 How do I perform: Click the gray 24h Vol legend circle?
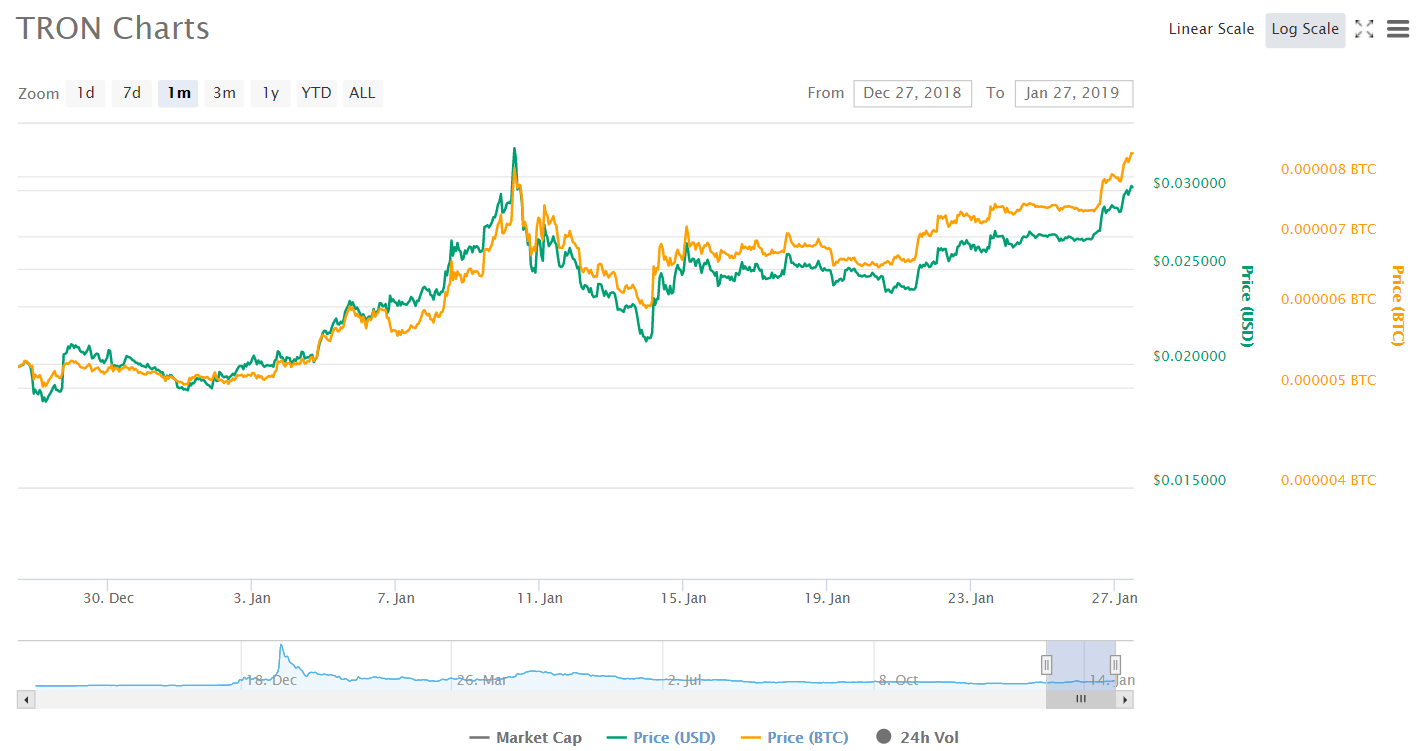(x=884, y=737)
